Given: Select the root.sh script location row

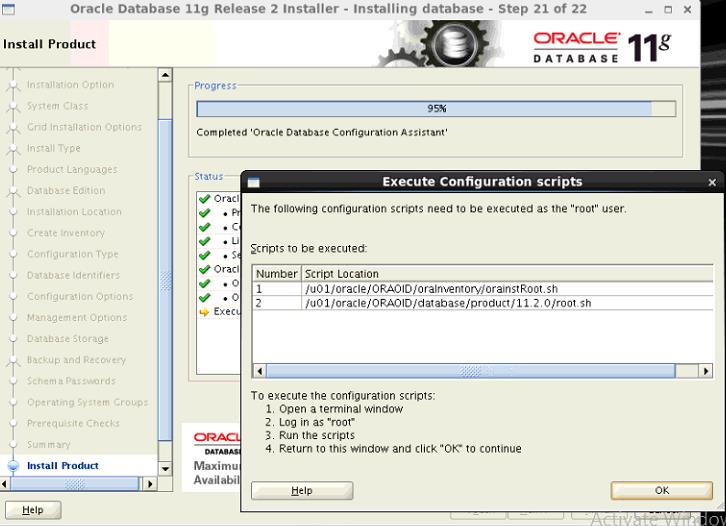Looking at the screenshot, I should 482,303.
